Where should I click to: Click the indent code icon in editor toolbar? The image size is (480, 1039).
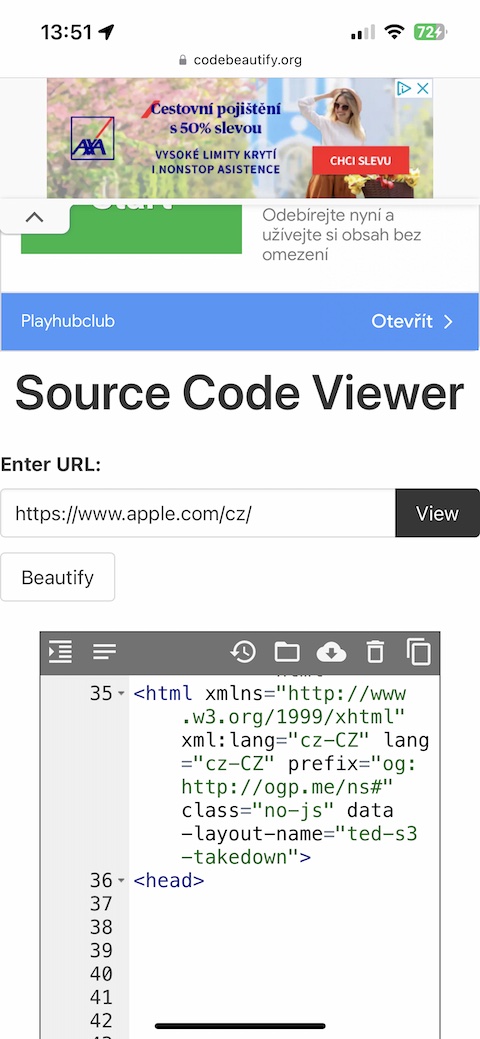click(60, 652)
